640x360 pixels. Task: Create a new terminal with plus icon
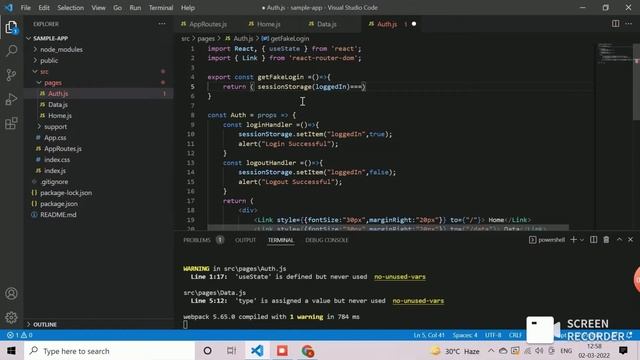pyautogui.click(x=573, y=240)
